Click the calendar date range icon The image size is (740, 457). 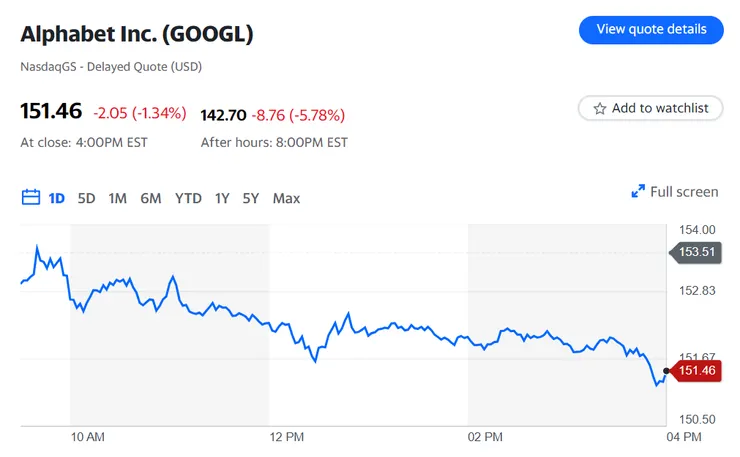tap(30, 197)
